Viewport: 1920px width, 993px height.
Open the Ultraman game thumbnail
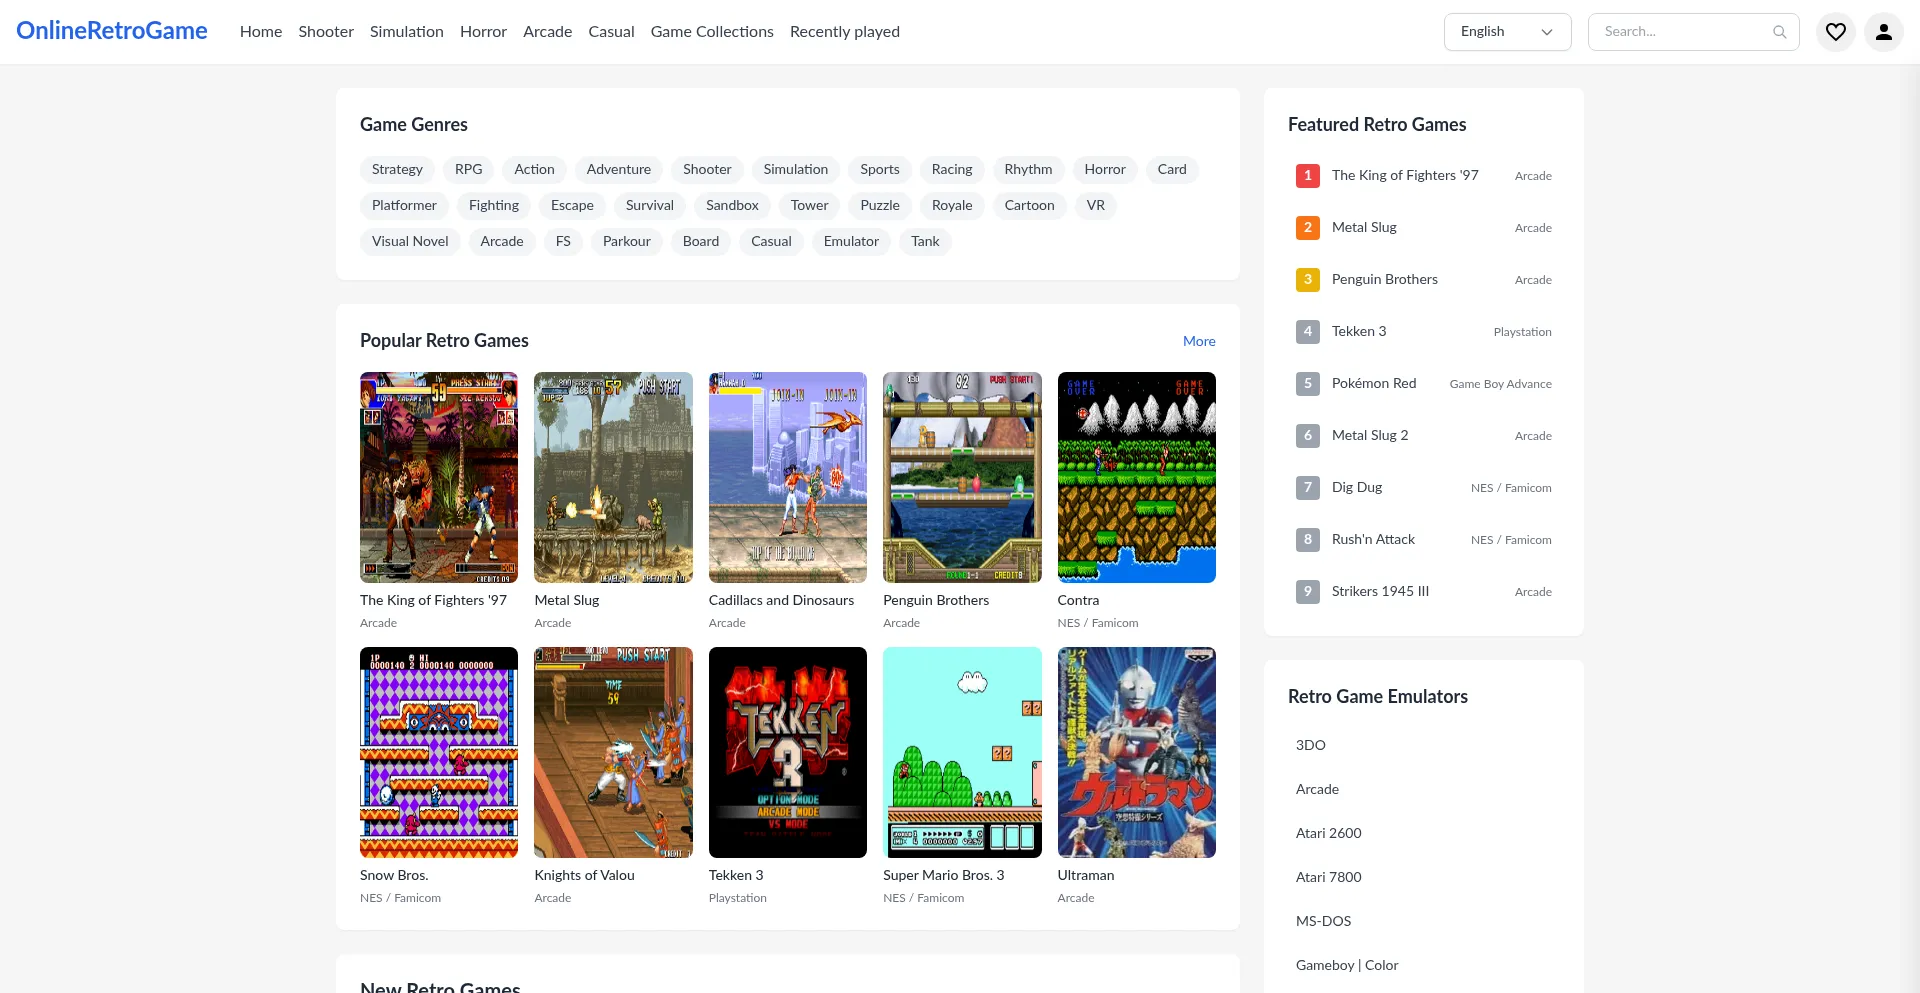1137,753
